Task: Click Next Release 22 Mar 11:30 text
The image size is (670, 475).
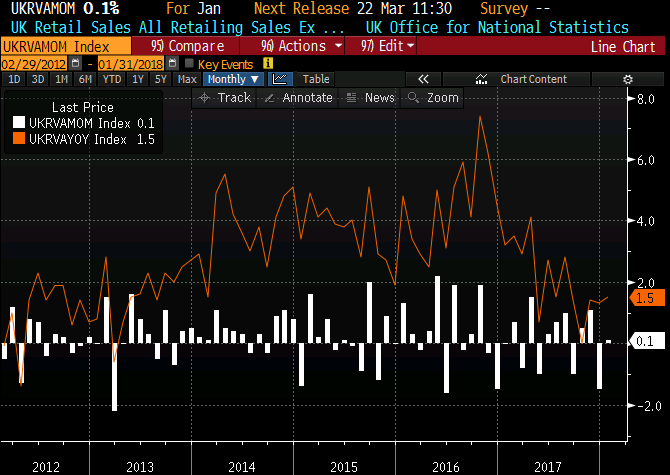Action: (x=353, y=9)
